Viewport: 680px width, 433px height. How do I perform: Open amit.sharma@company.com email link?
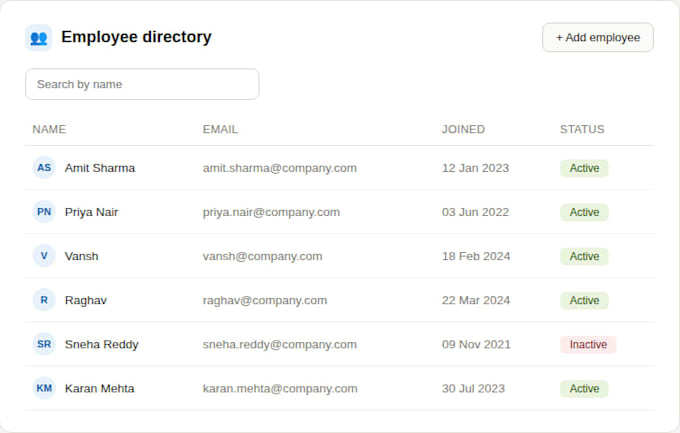[280, 168]
